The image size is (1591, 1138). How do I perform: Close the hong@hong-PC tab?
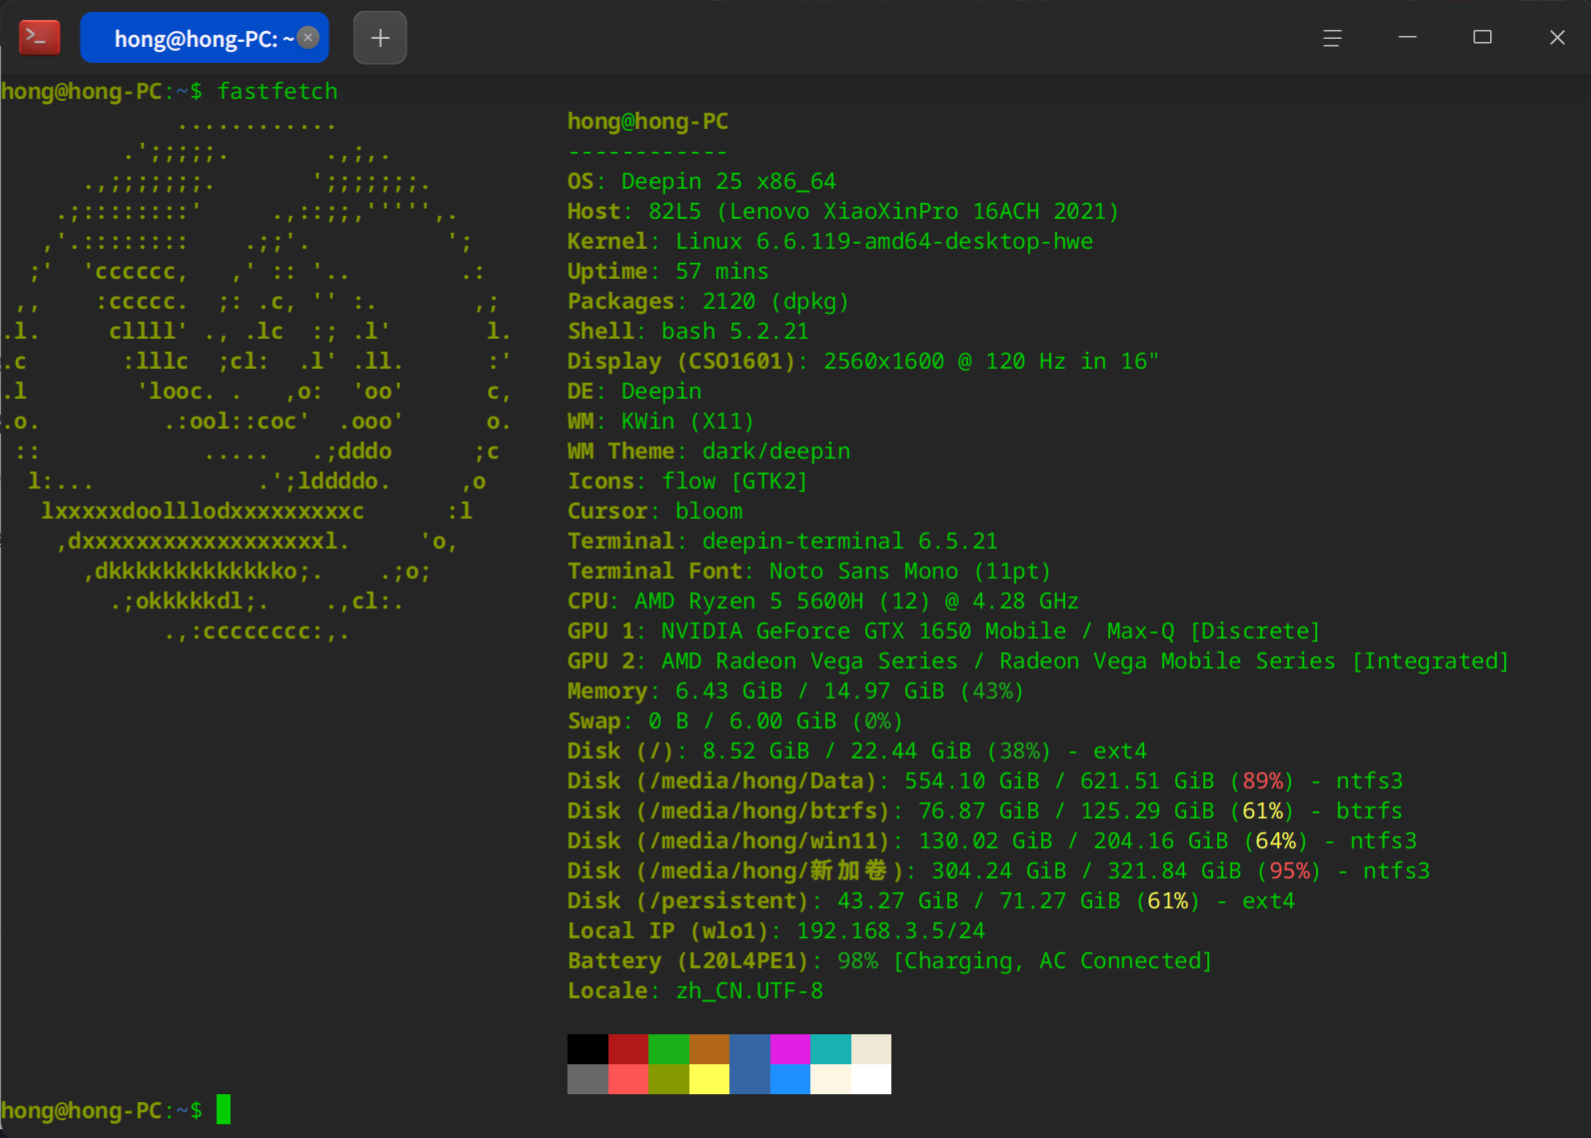[x=309, y=38]
